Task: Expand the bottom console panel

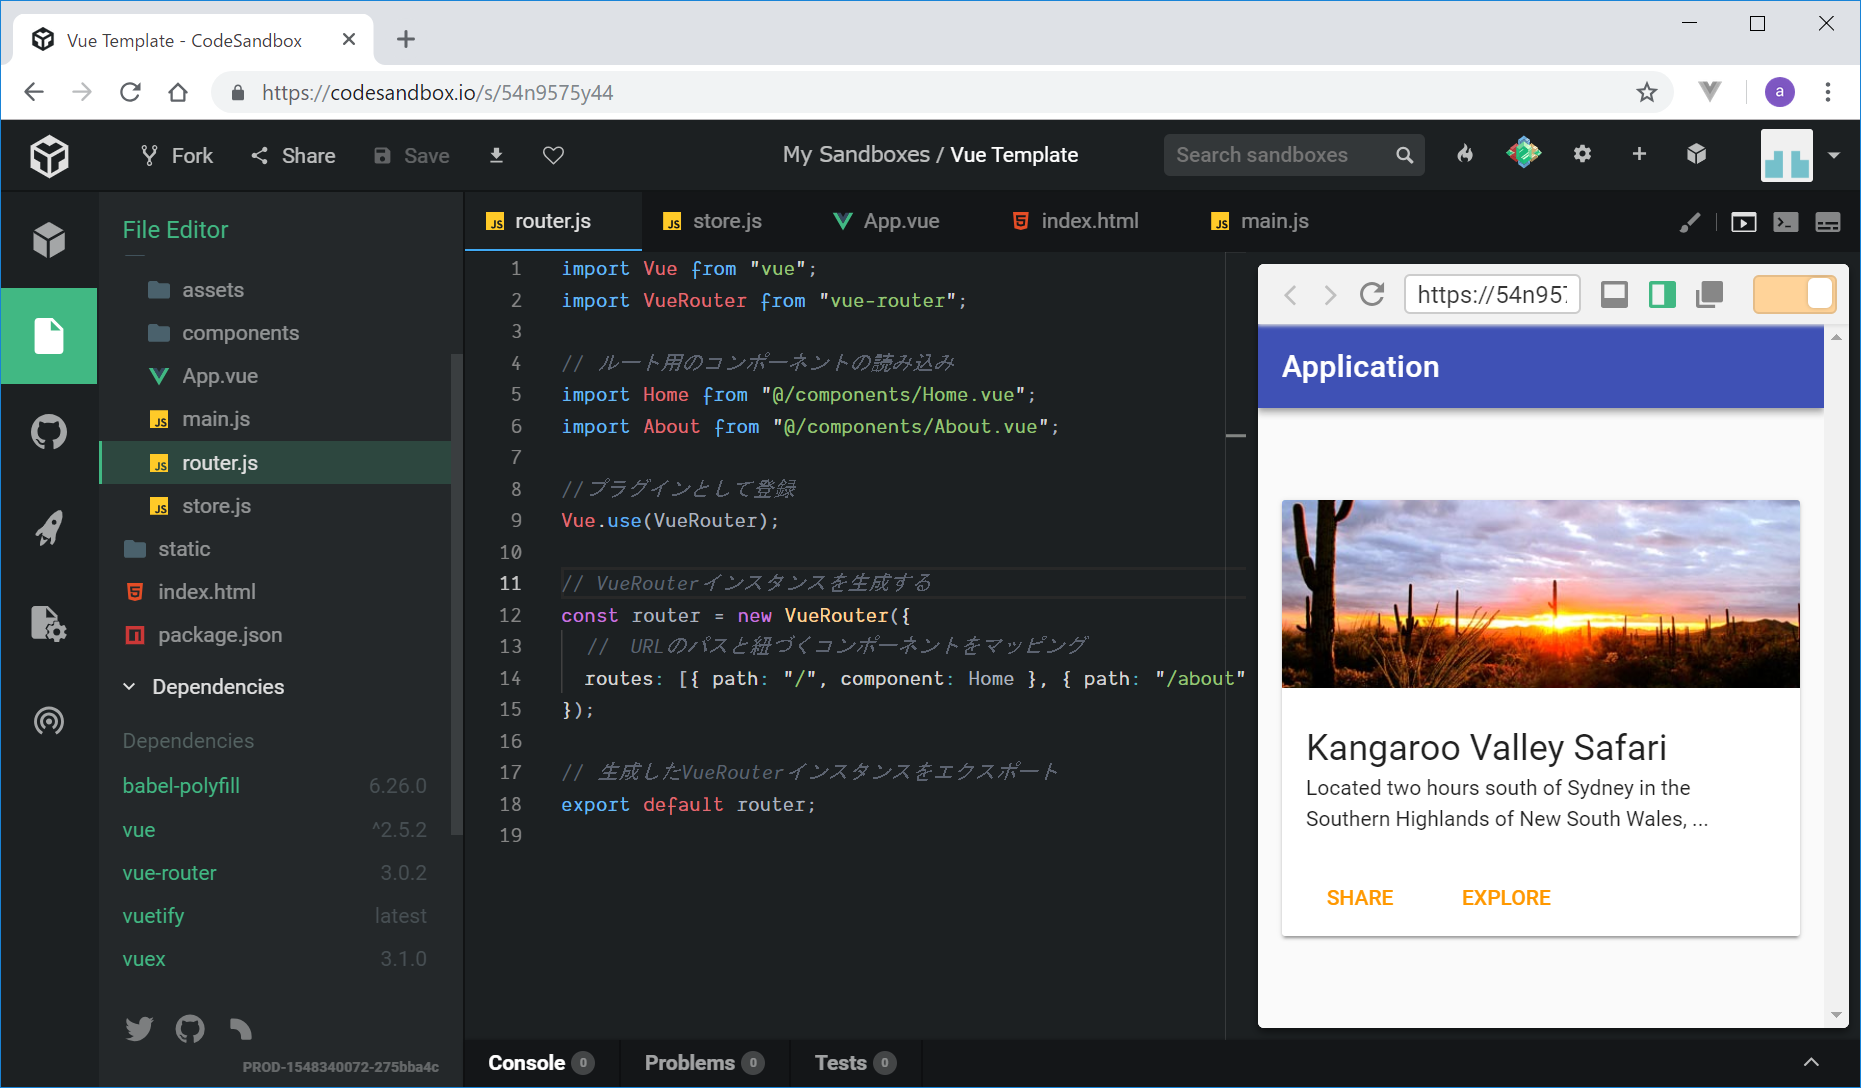Action: (x=1810, y=1062)
